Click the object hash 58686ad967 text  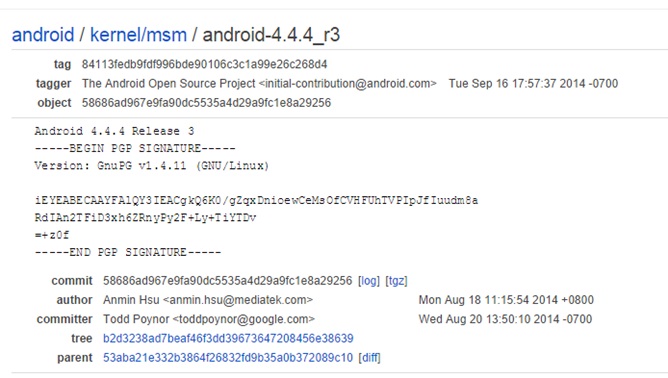(x=206, y=103)
